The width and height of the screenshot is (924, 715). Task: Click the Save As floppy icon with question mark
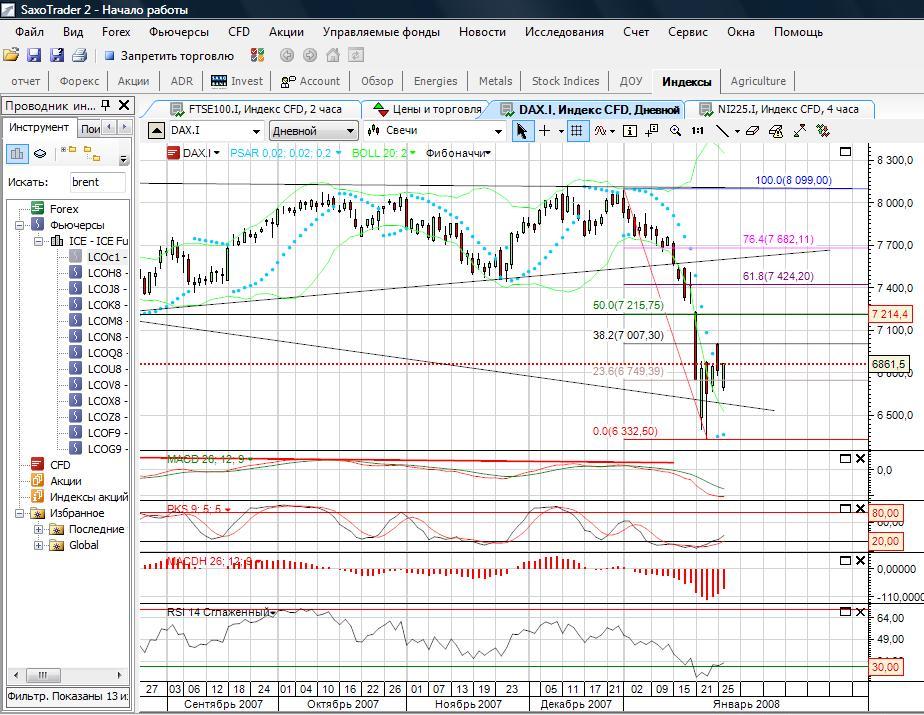pos(57,55)
